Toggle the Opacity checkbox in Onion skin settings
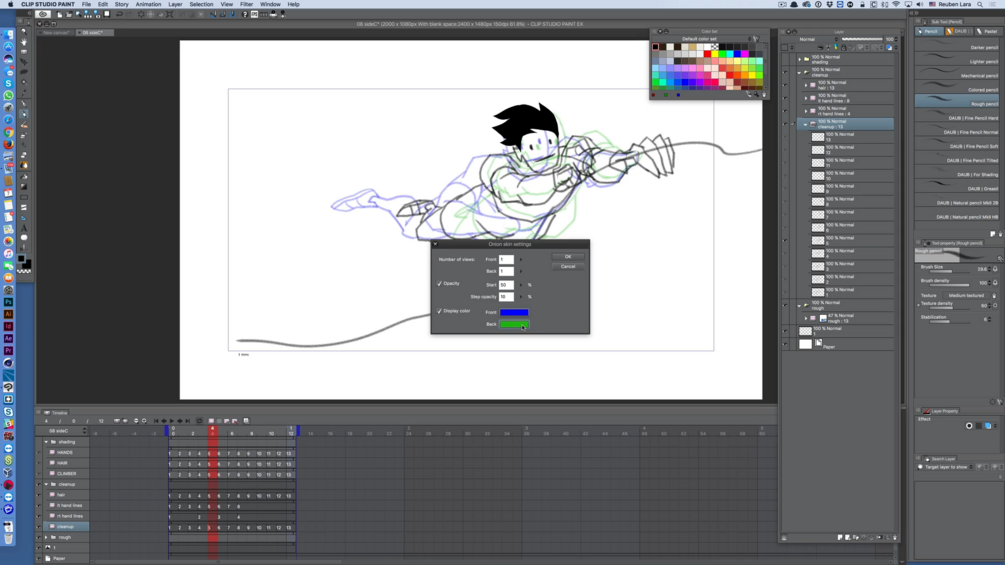1005x565 pixels. tap(440, 283)
